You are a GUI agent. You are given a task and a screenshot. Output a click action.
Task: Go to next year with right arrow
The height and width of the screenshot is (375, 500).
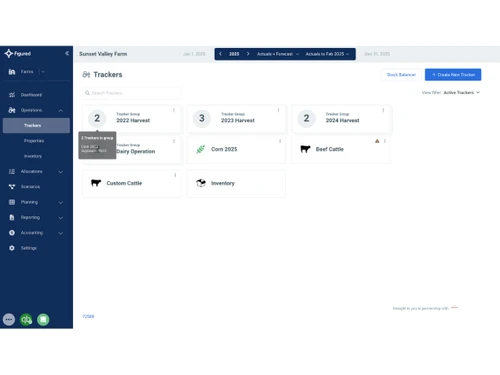[x=248, y=54]
